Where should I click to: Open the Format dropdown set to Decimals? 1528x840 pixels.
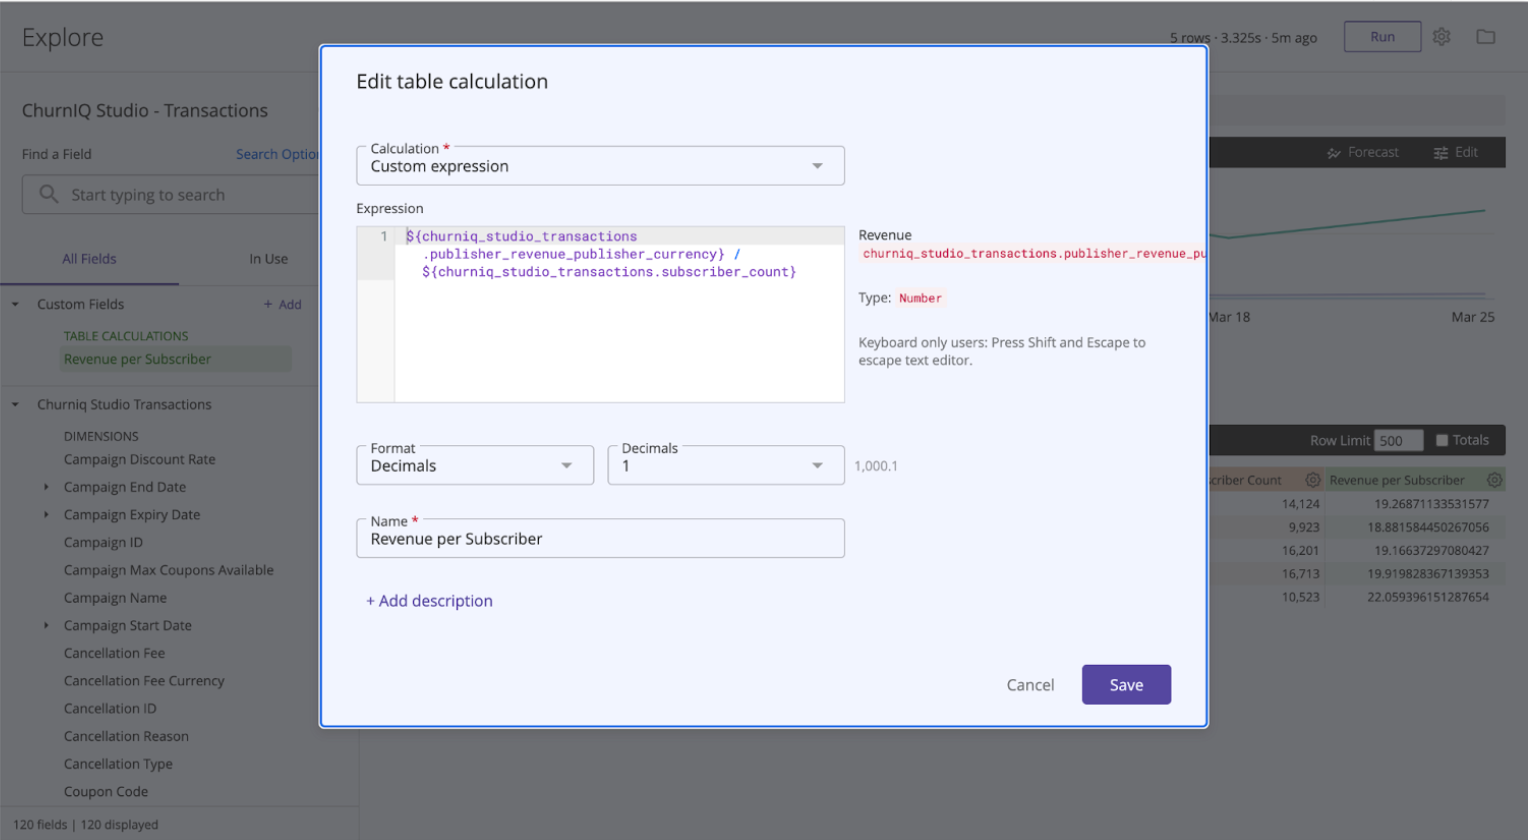[x=475, y=466]
